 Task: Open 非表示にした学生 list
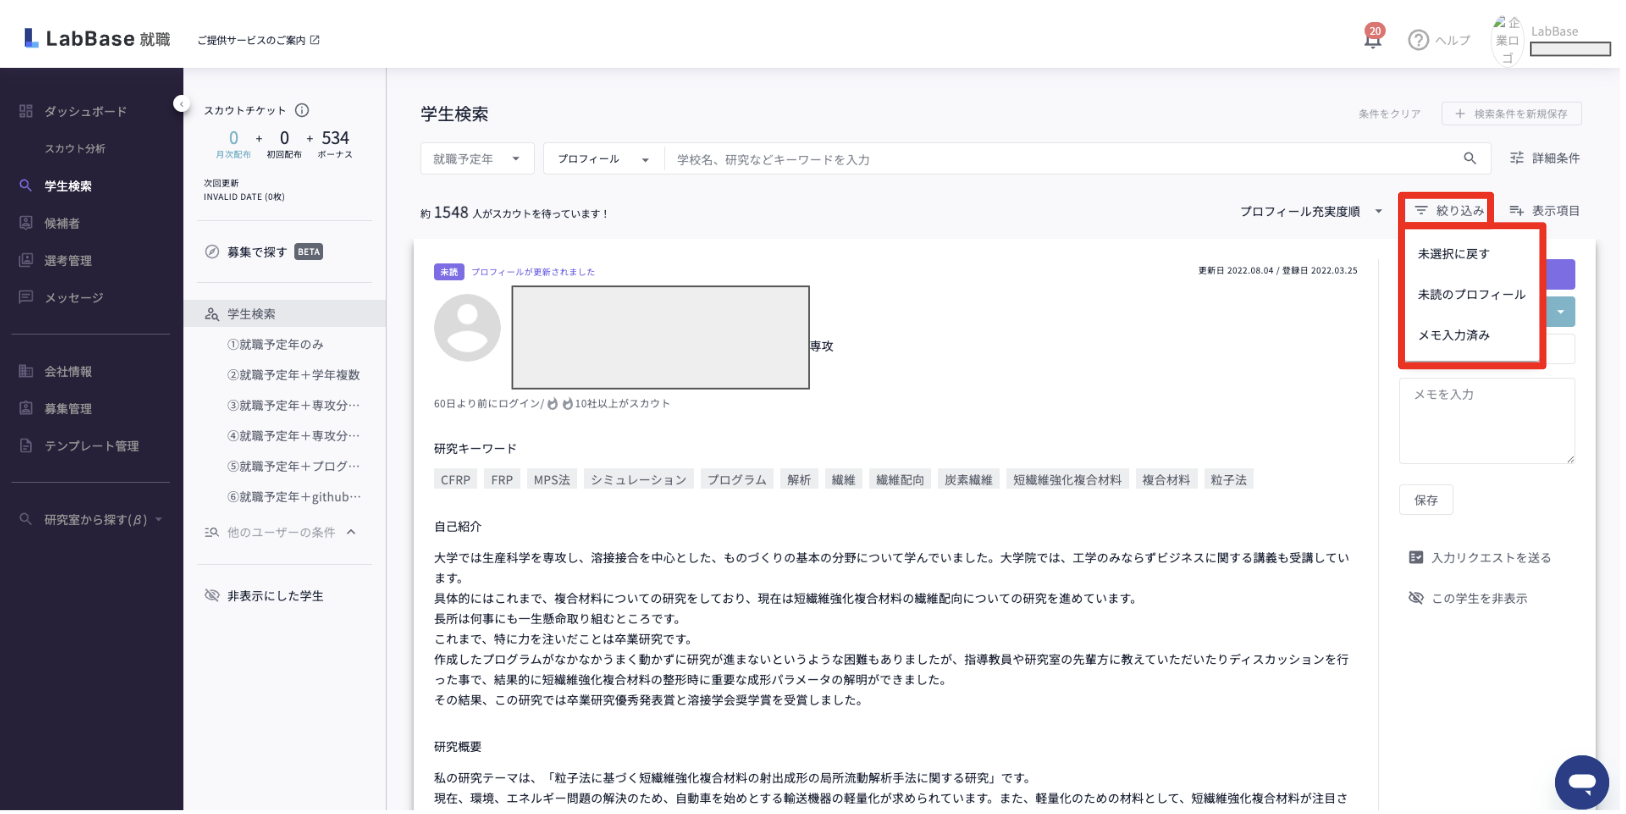[x=264, y=596]
